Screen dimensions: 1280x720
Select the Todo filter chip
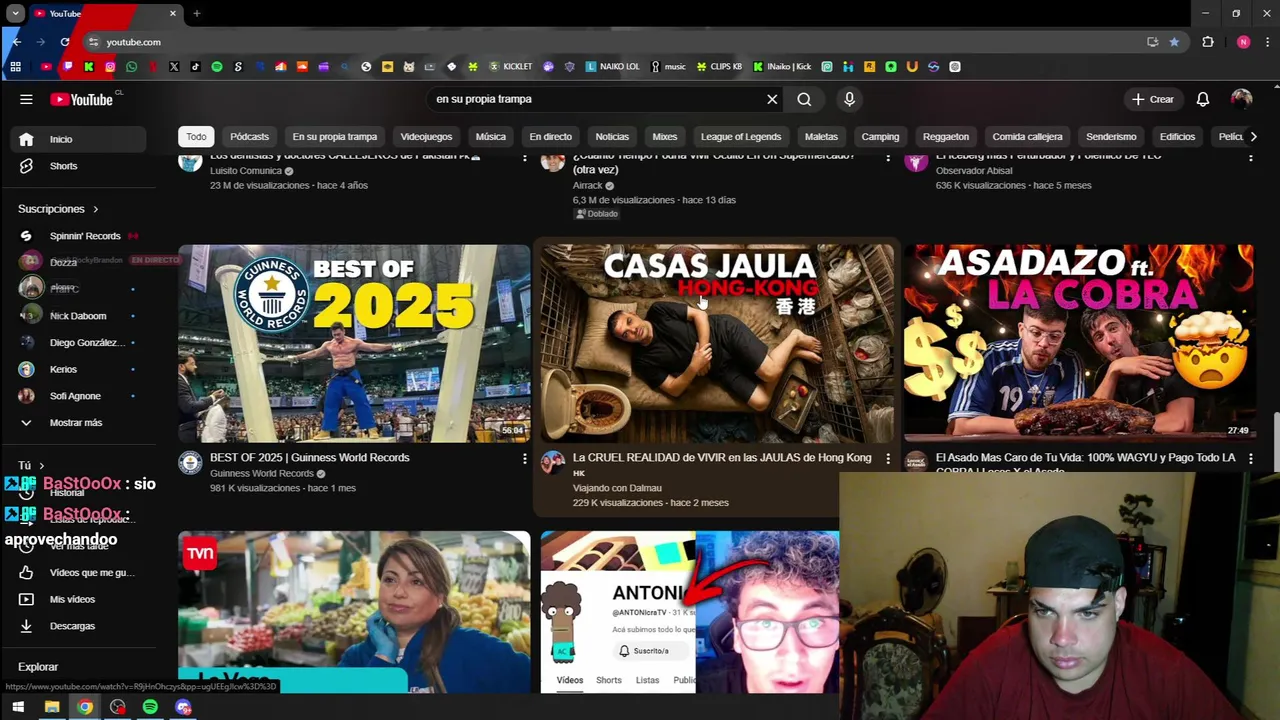[x=196, y=136]
